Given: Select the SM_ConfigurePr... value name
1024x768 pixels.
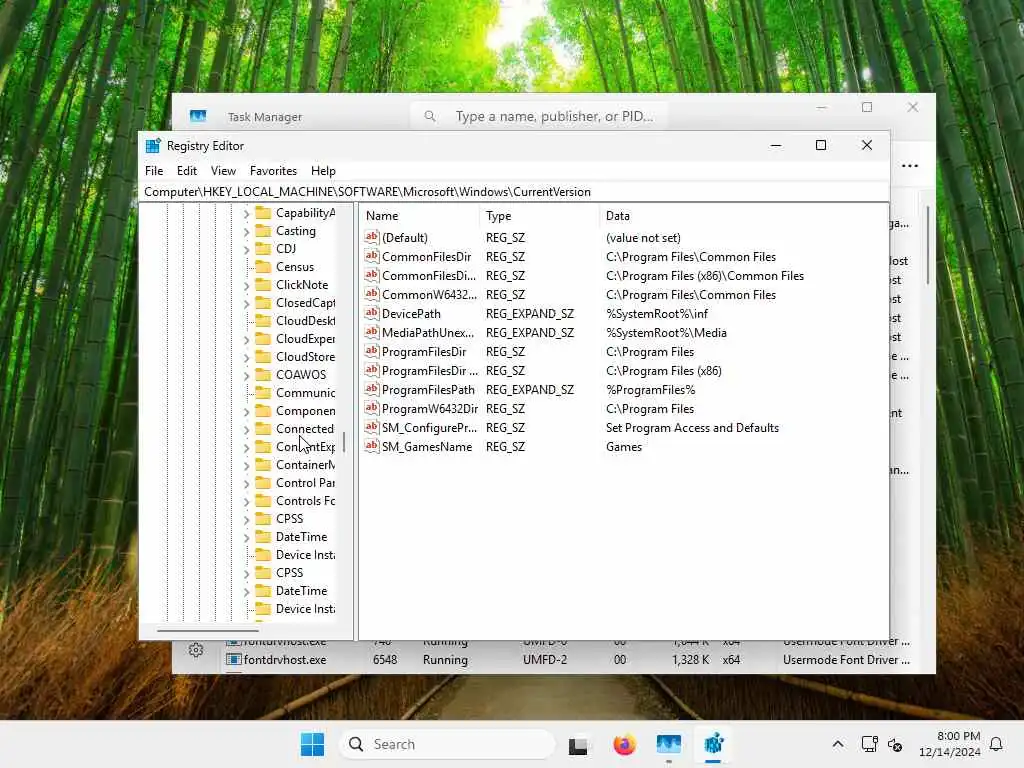Looking at the screenshot, I should [429, 427].
